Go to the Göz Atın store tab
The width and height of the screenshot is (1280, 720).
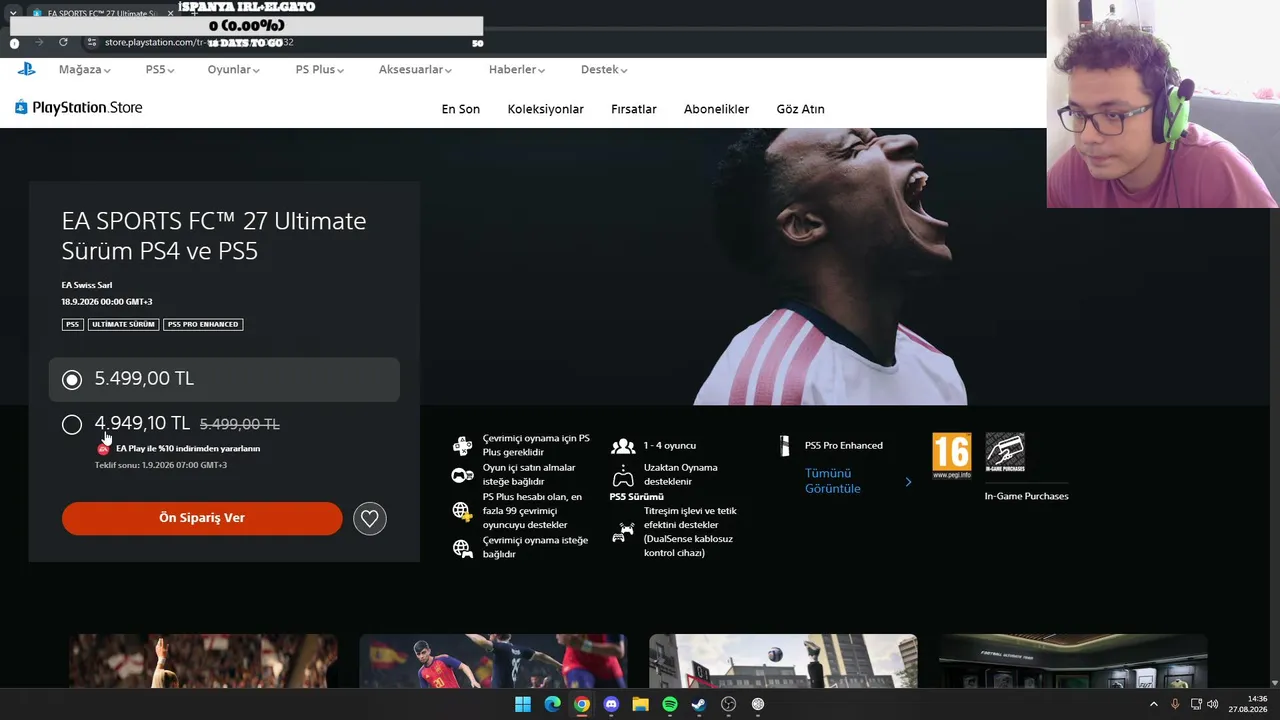[801, 109]
